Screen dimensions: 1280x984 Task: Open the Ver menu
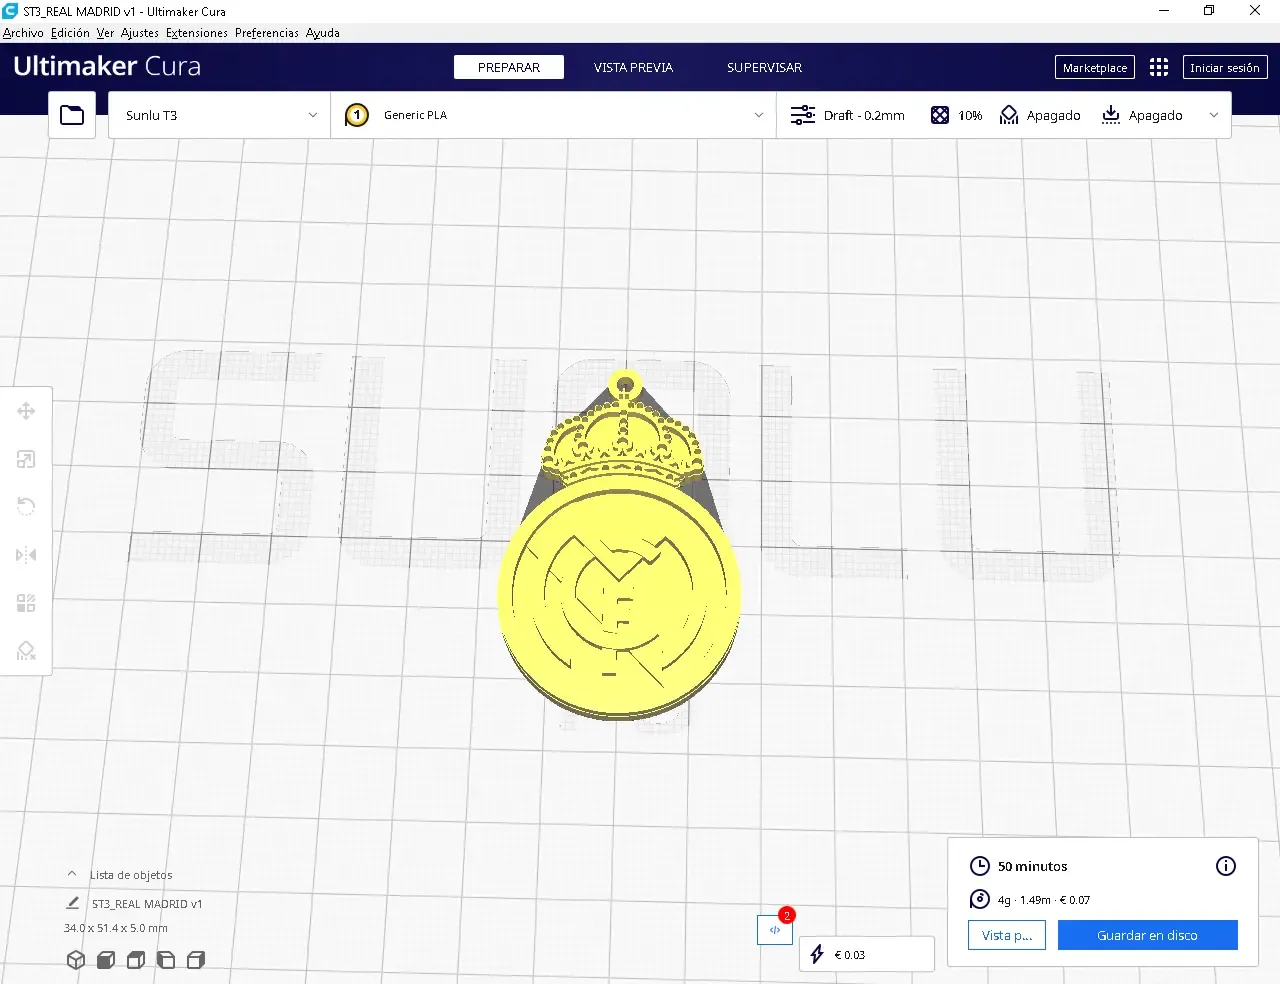coord(105,33)
